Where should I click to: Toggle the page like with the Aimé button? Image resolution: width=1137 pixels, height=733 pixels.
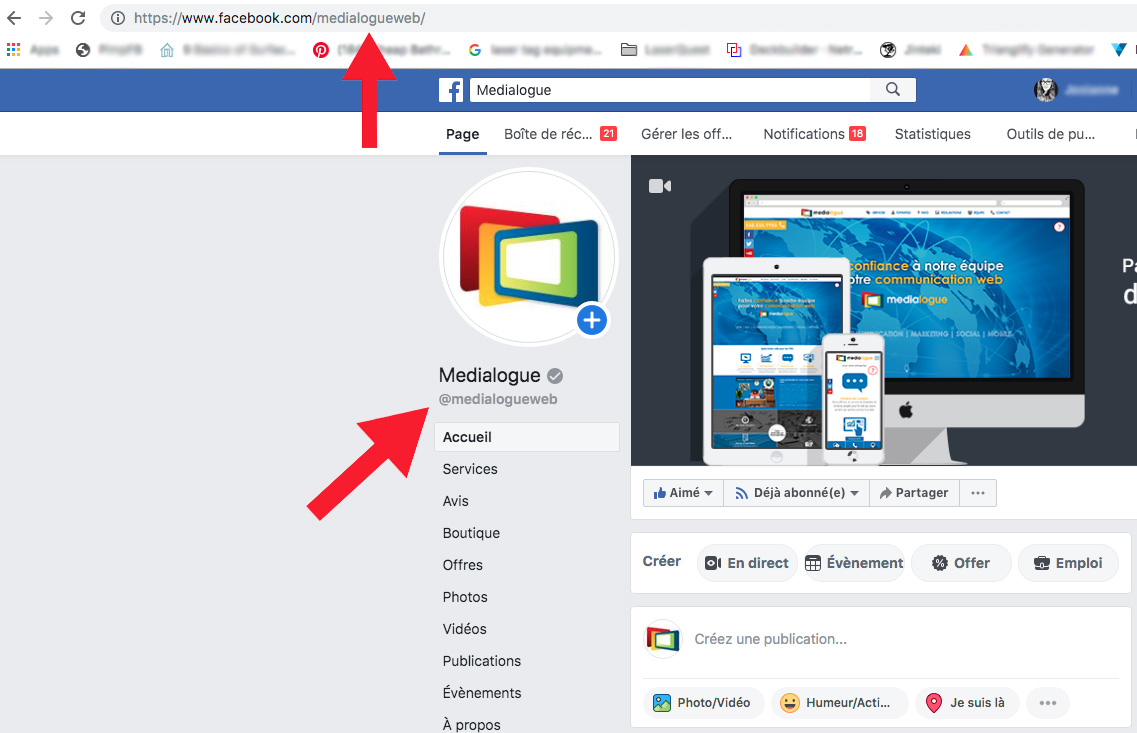pos(676,492)
